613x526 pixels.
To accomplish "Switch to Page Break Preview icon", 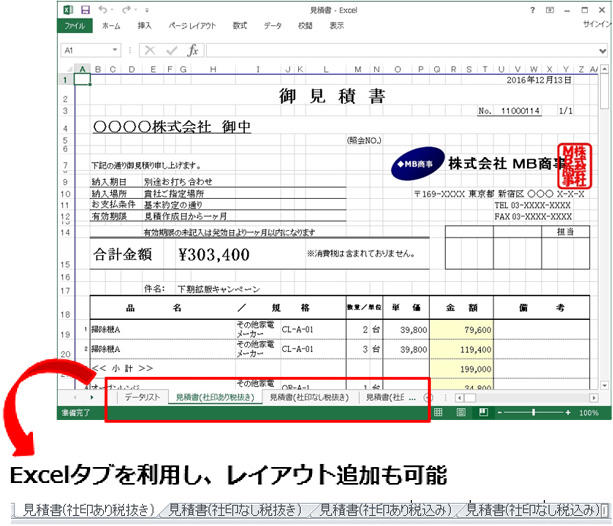I will [x=483, y=412].
